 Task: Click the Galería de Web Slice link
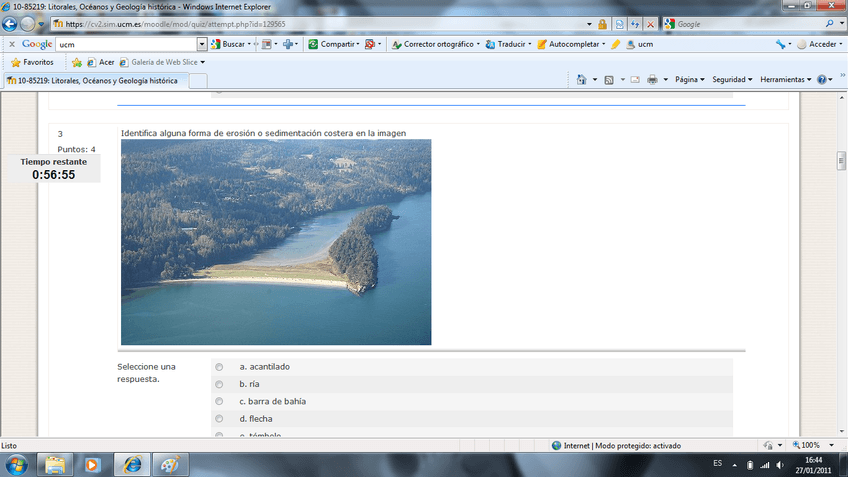166,62
